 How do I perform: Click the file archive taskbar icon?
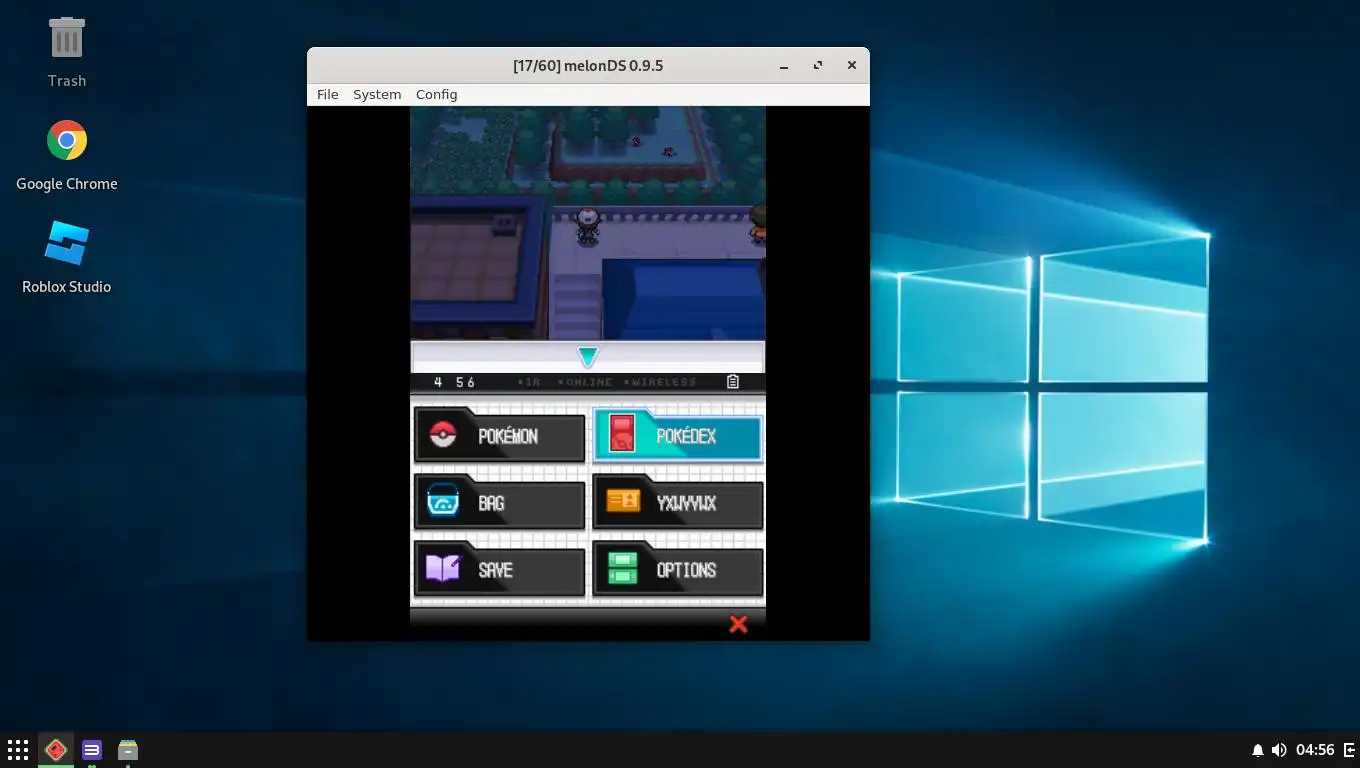(128, 749)
